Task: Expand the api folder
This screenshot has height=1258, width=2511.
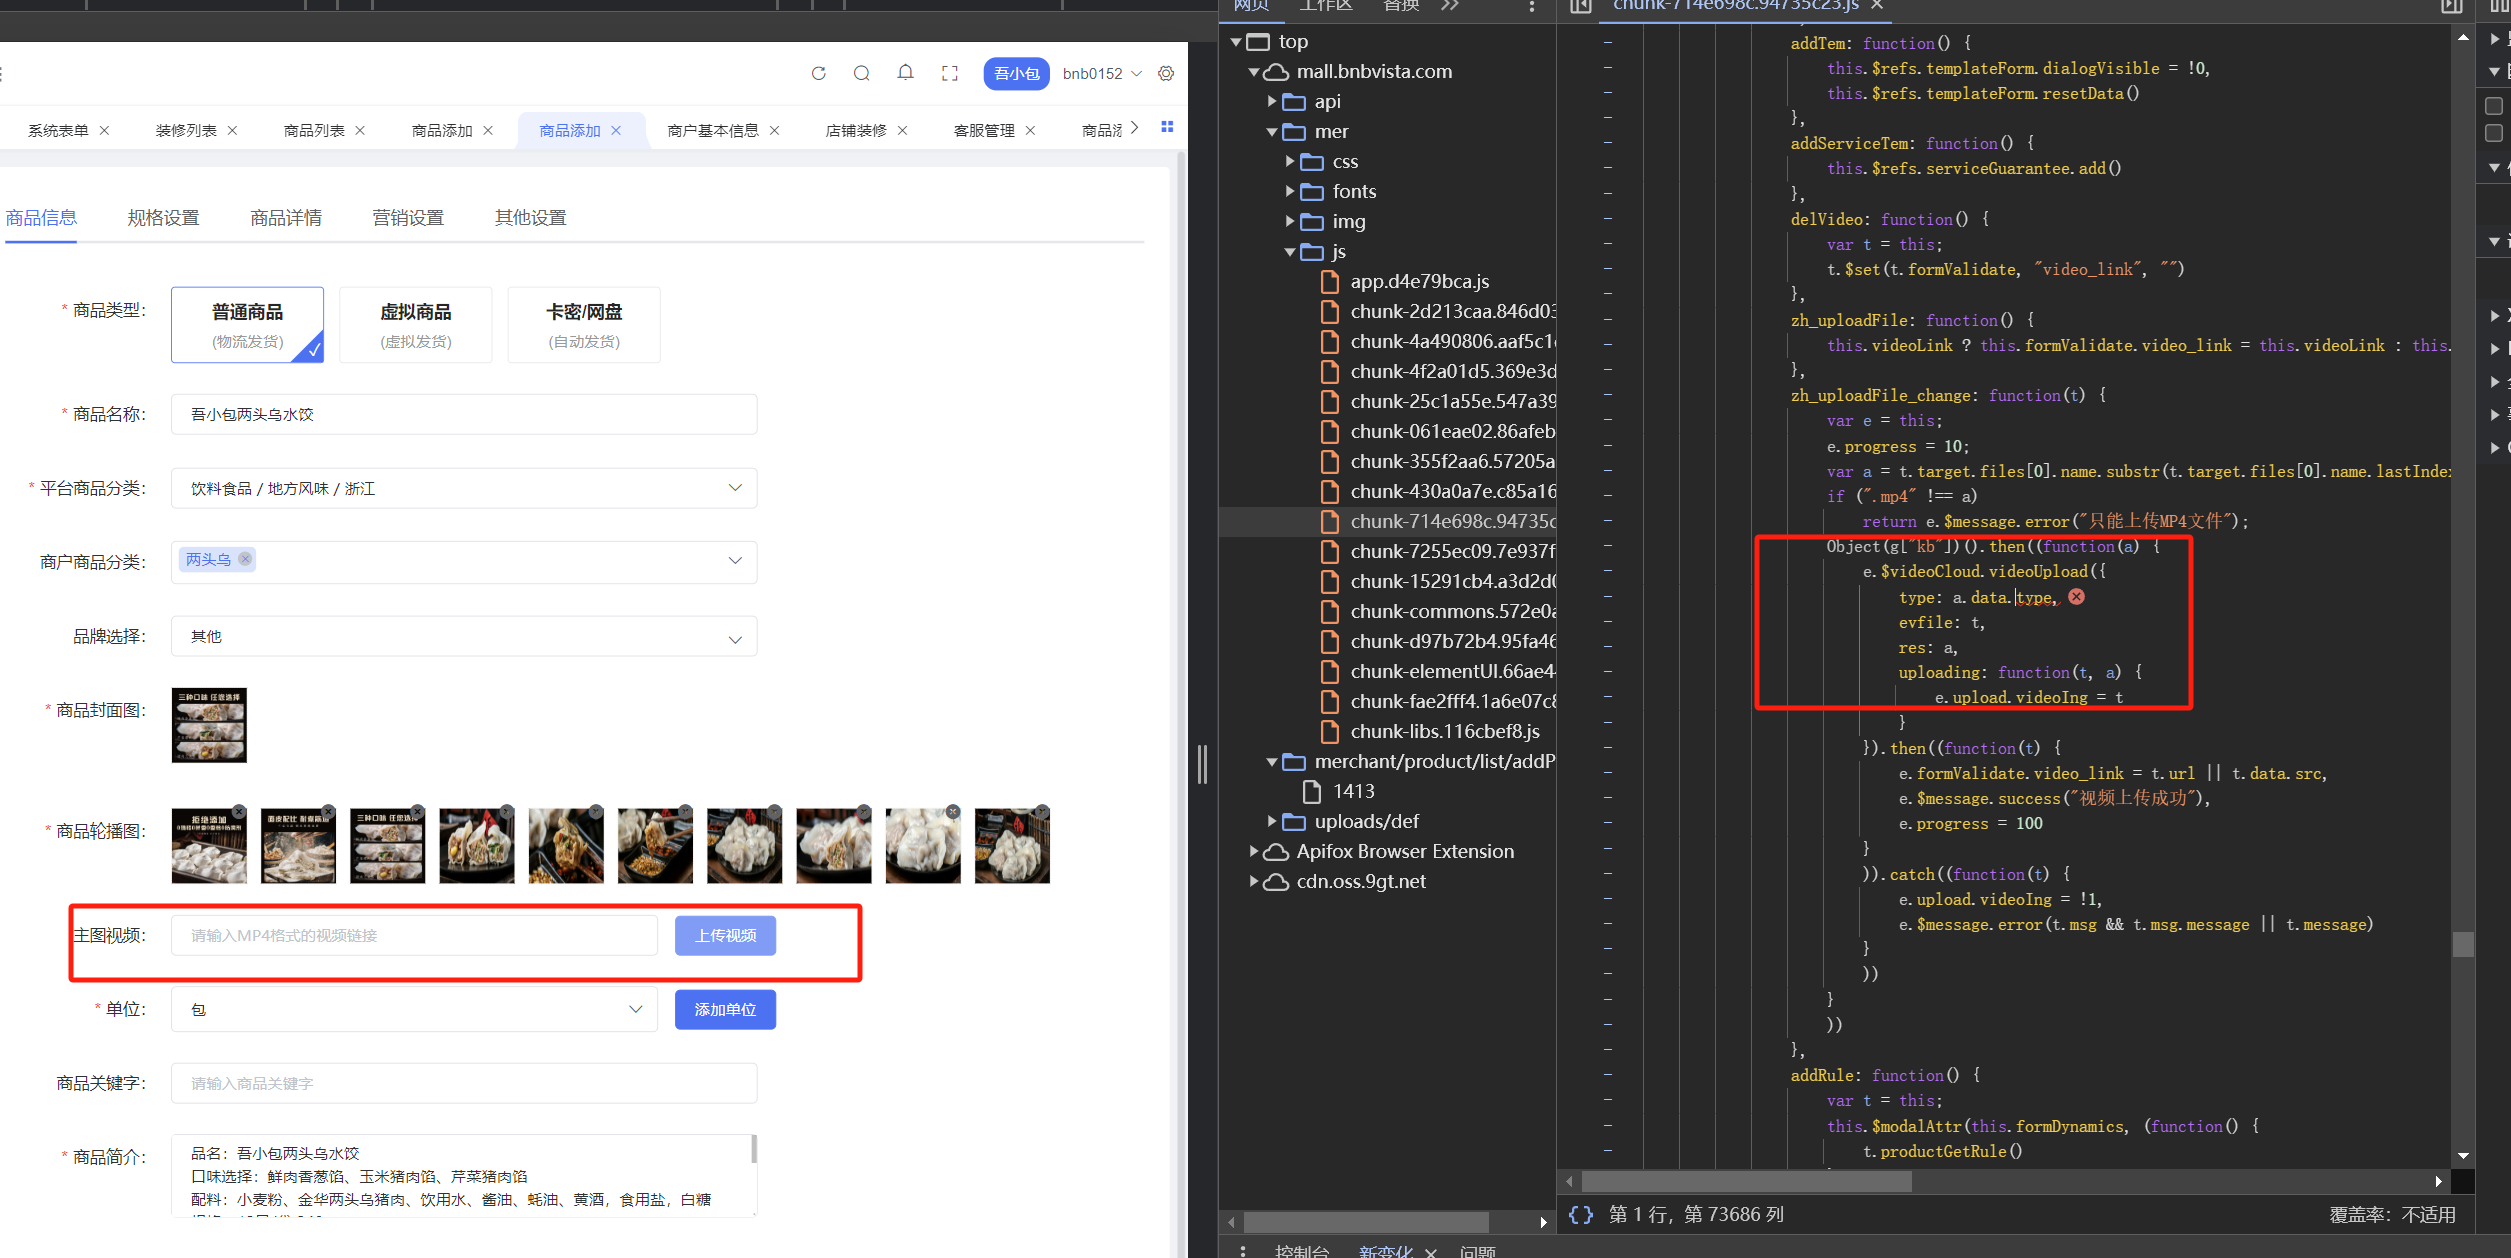Action: click(1272, 102)
